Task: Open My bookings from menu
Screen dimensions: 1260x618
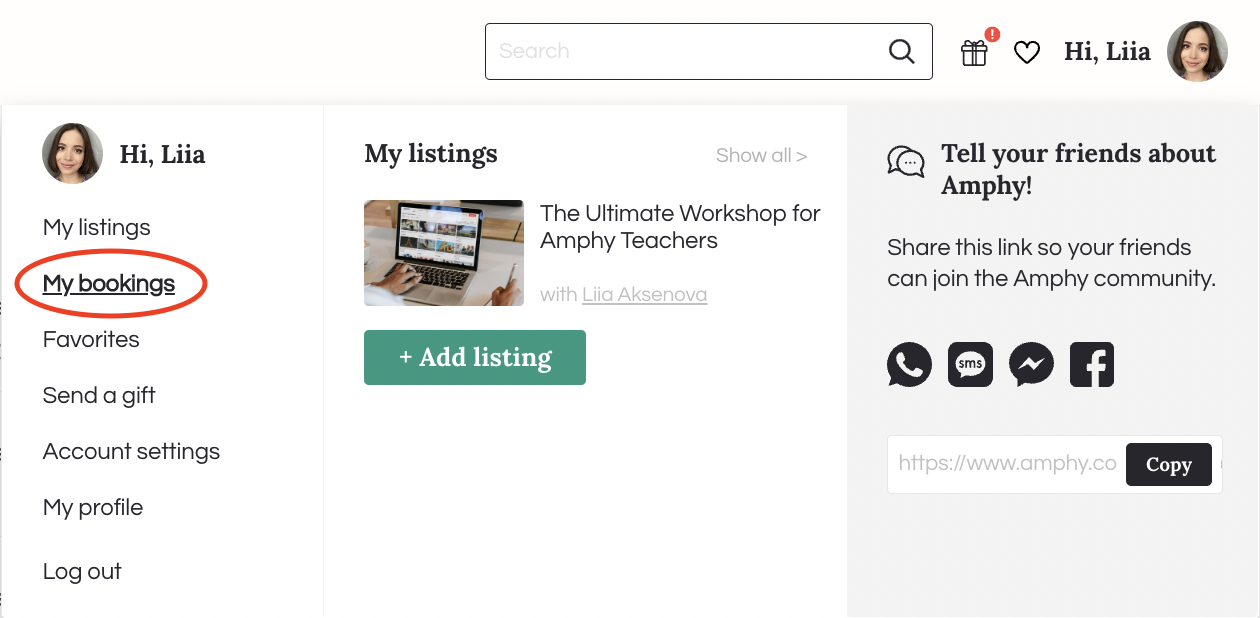Action: tap(109, 284)
